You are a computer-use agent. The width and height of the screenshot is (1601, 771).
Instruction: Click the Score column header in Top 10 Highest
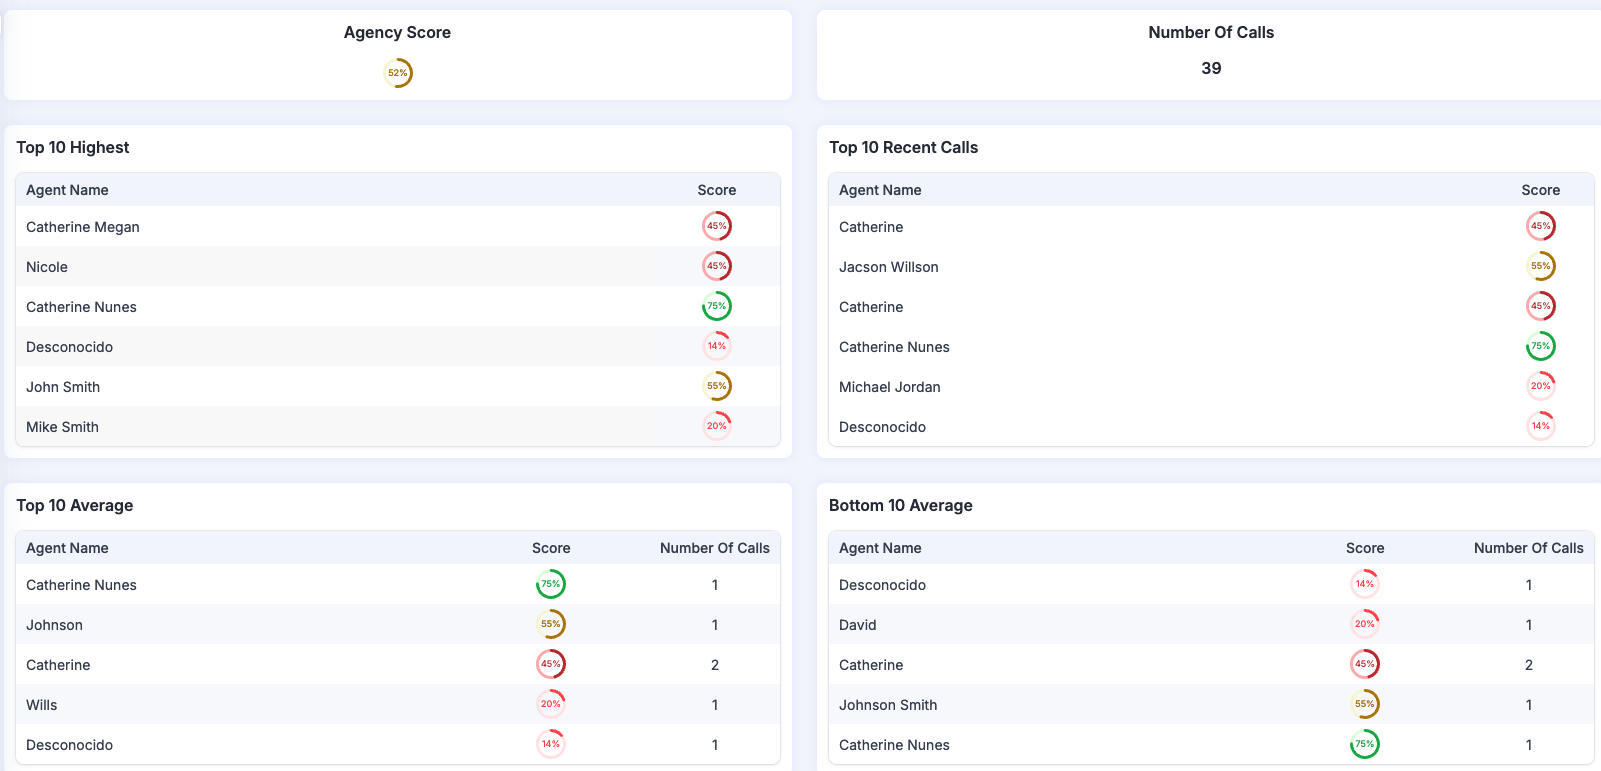tap(716, 190)
